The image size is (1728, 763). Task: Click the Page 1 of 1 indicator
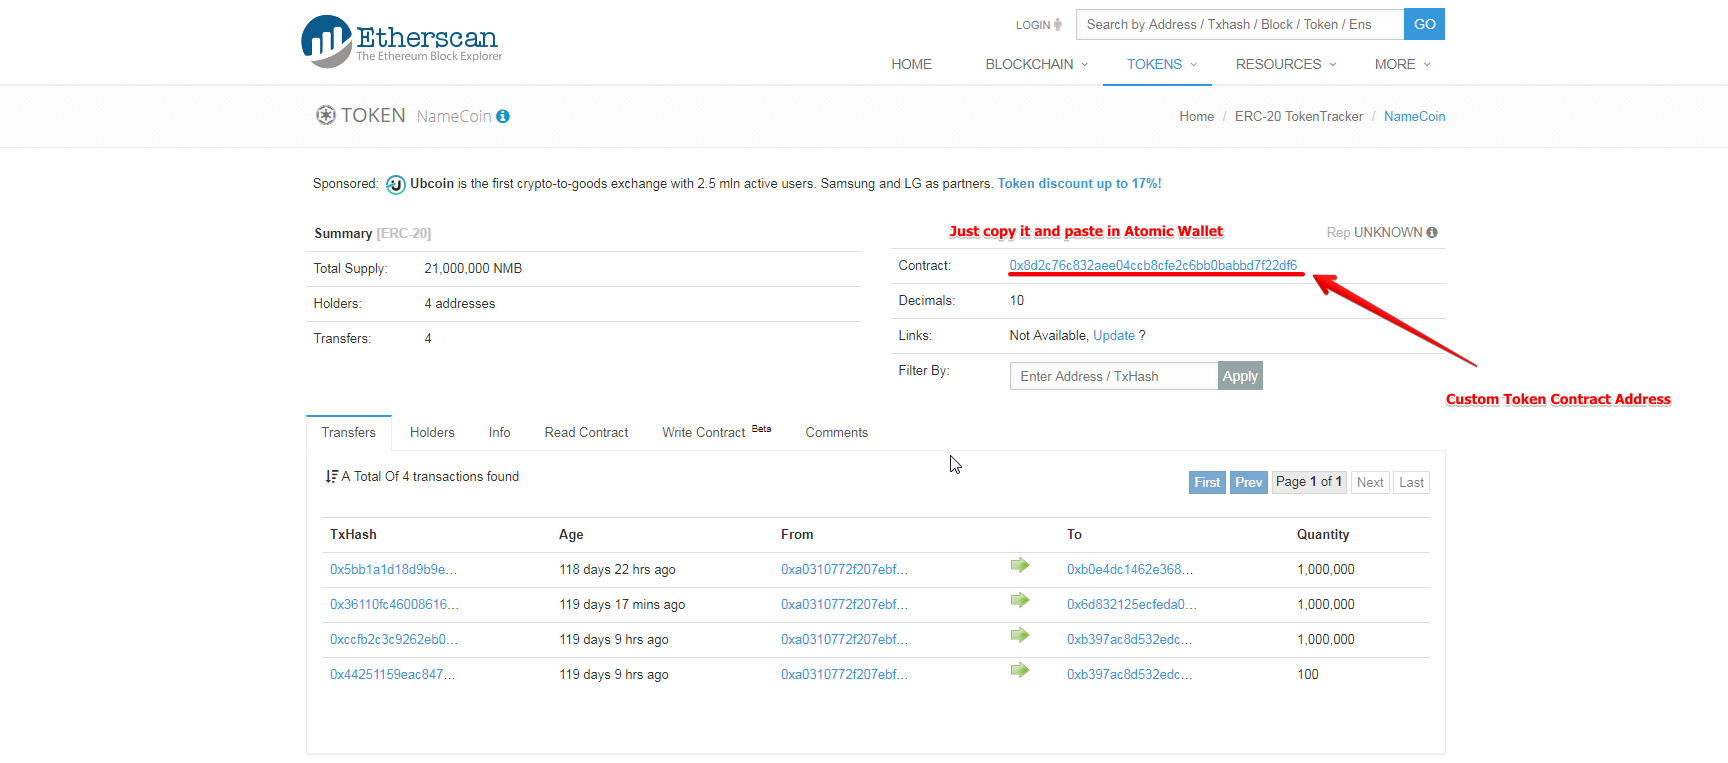point(1309,482)
